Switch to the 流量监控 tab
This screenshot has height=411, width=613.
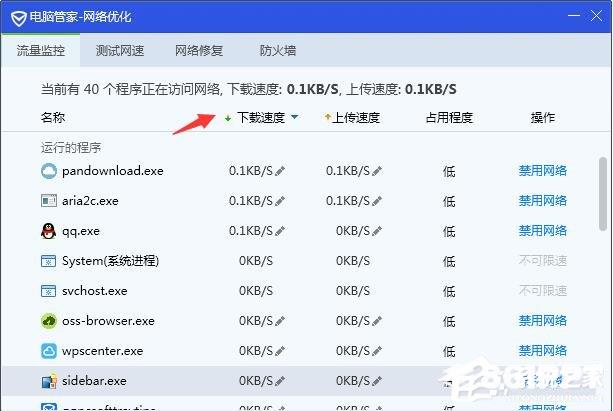[41, 50]
